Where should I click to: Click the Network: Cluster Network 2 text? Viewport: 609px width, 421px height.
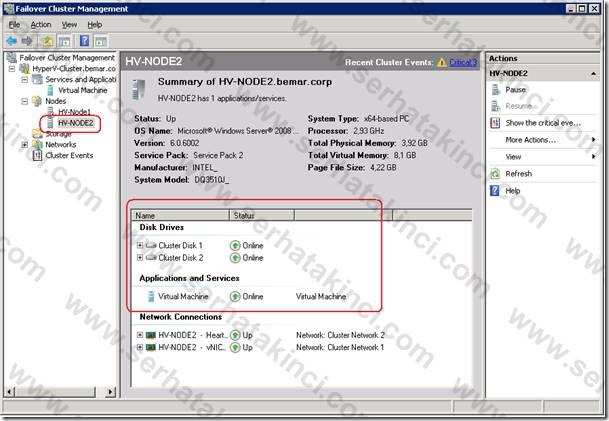(340, 335)
